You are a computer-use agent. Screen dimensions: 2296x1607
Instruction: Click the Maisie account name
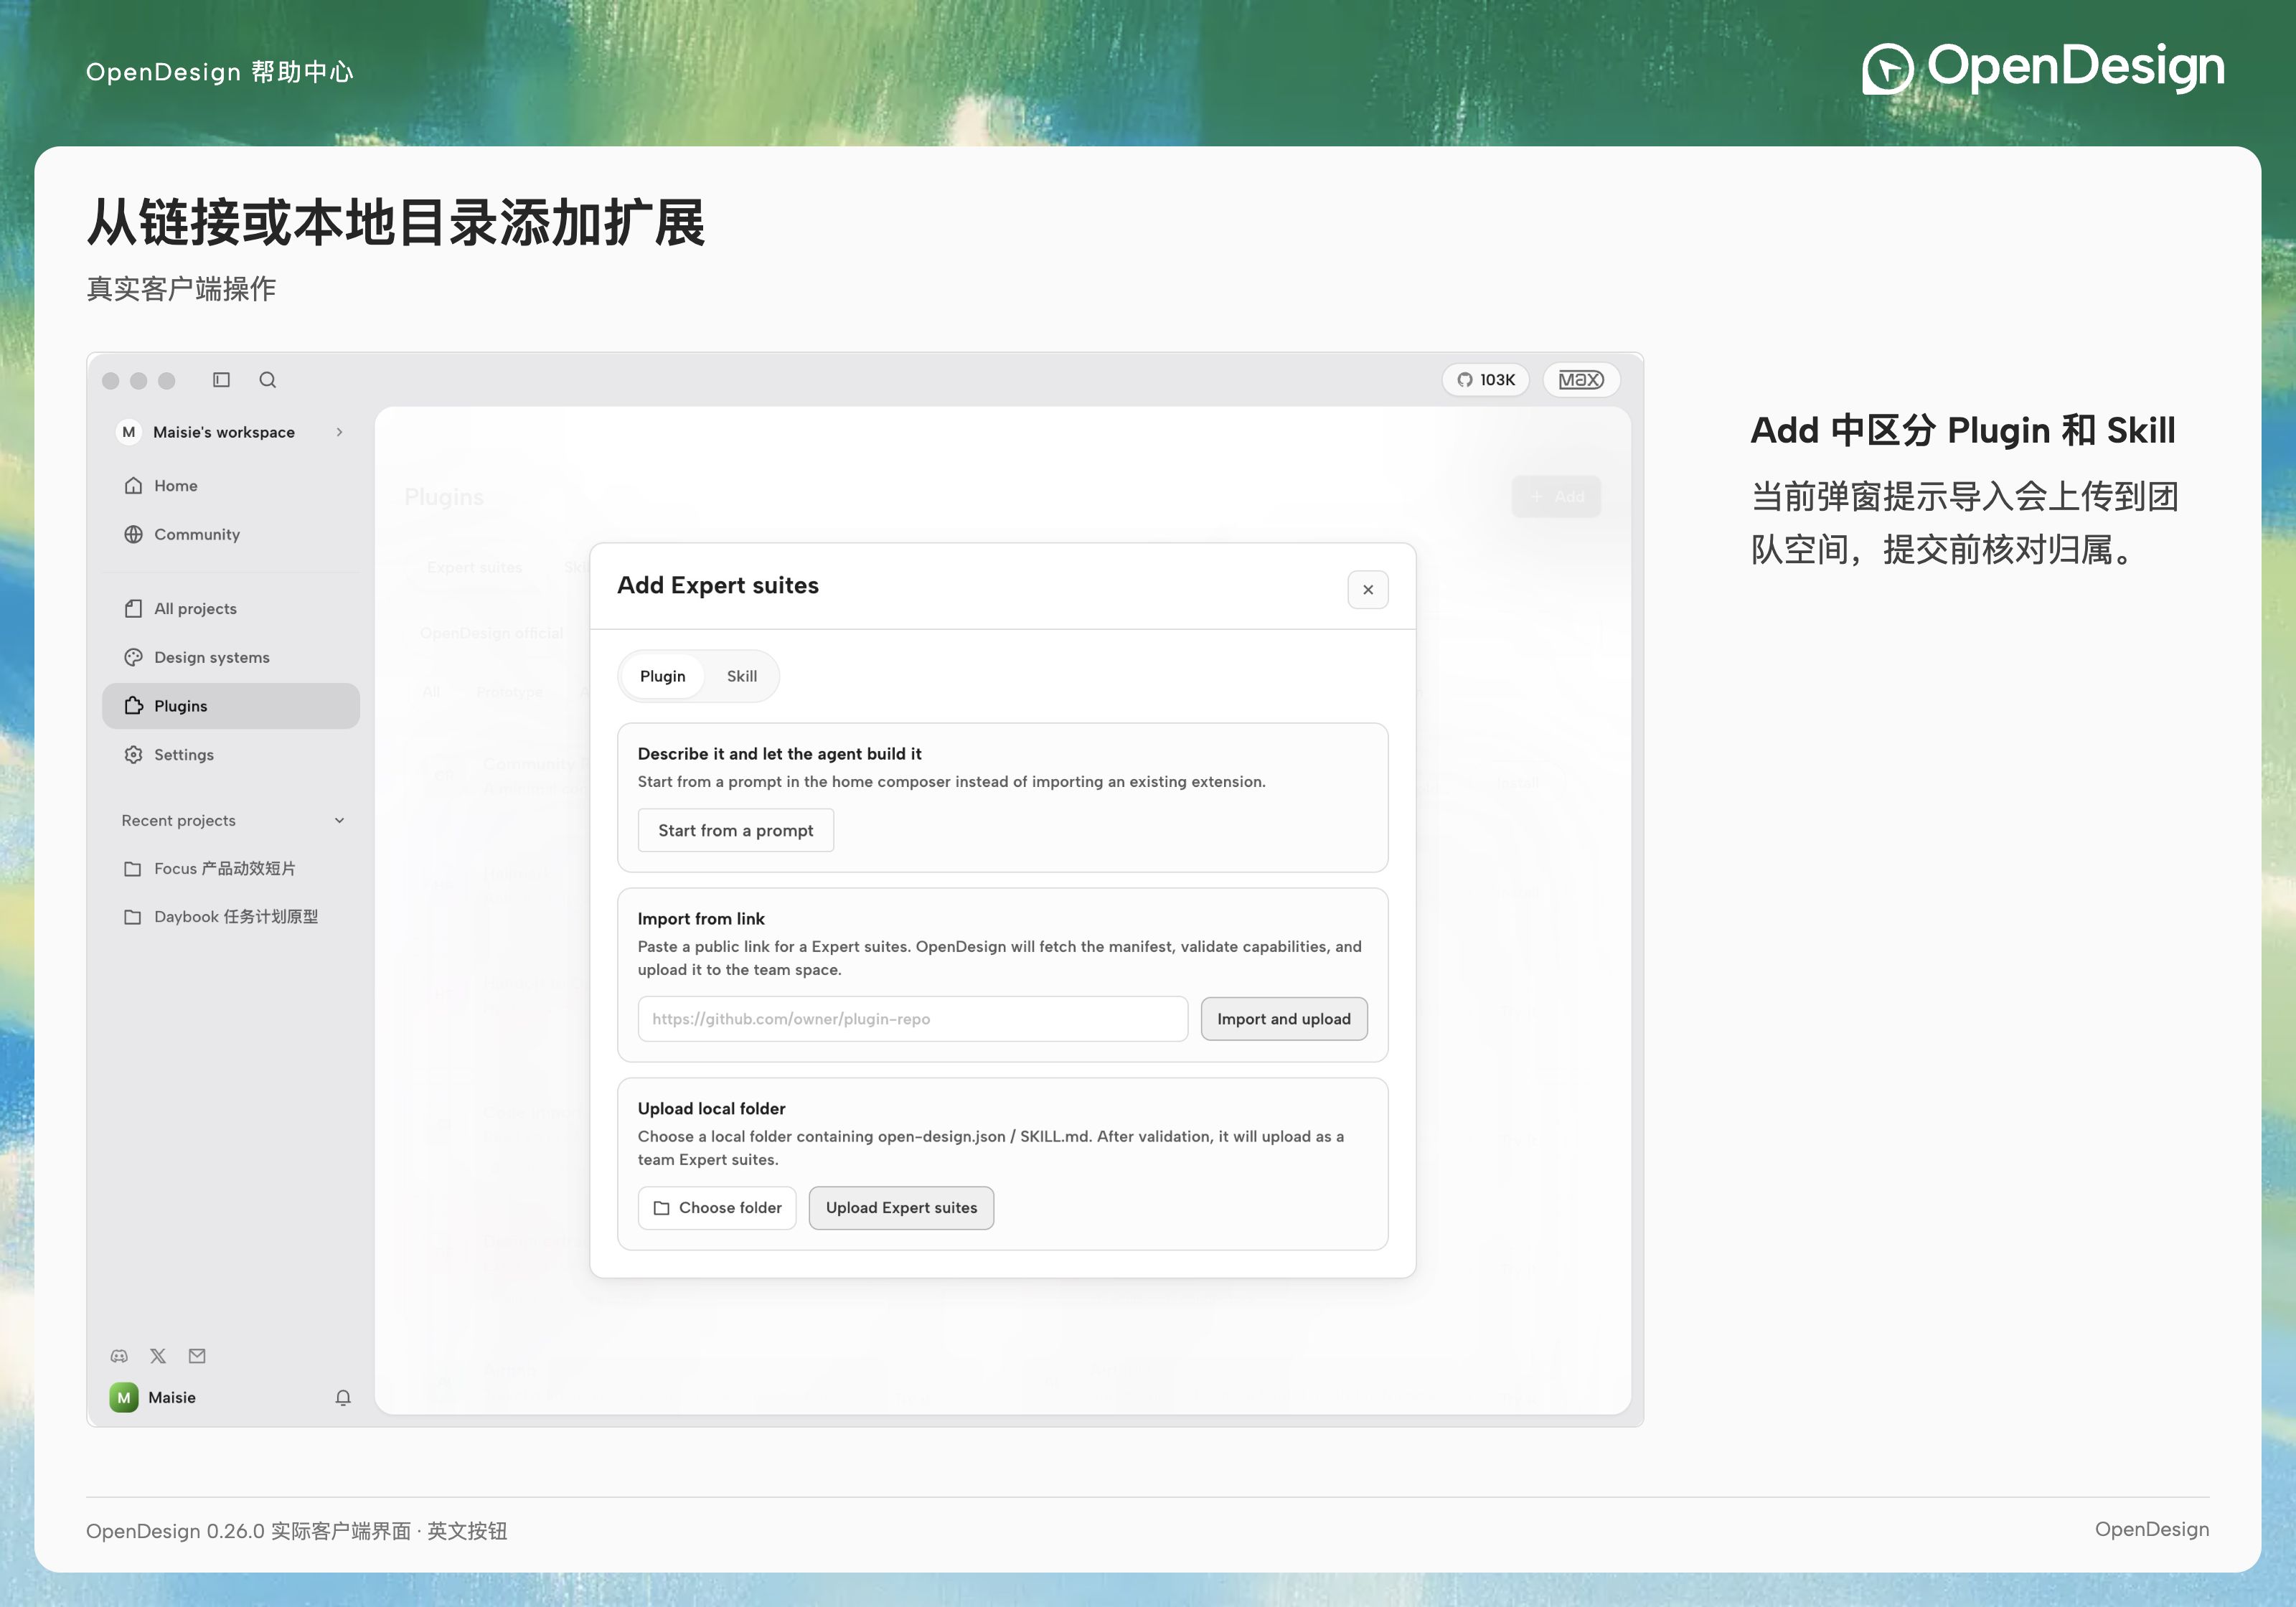[172, 1398]
